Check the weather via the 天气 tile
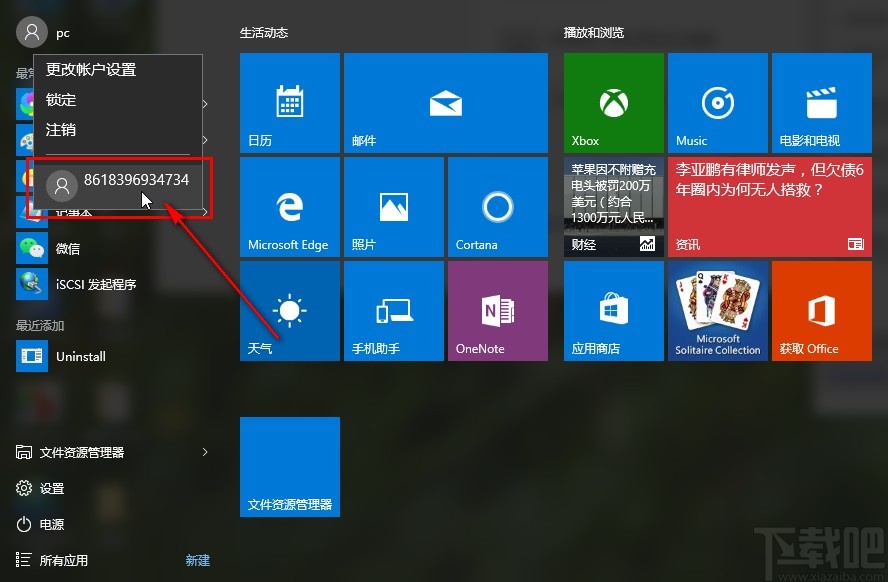The height and width of the screenshot is (582, 888). pyautogui.click(x=289, y=310)
